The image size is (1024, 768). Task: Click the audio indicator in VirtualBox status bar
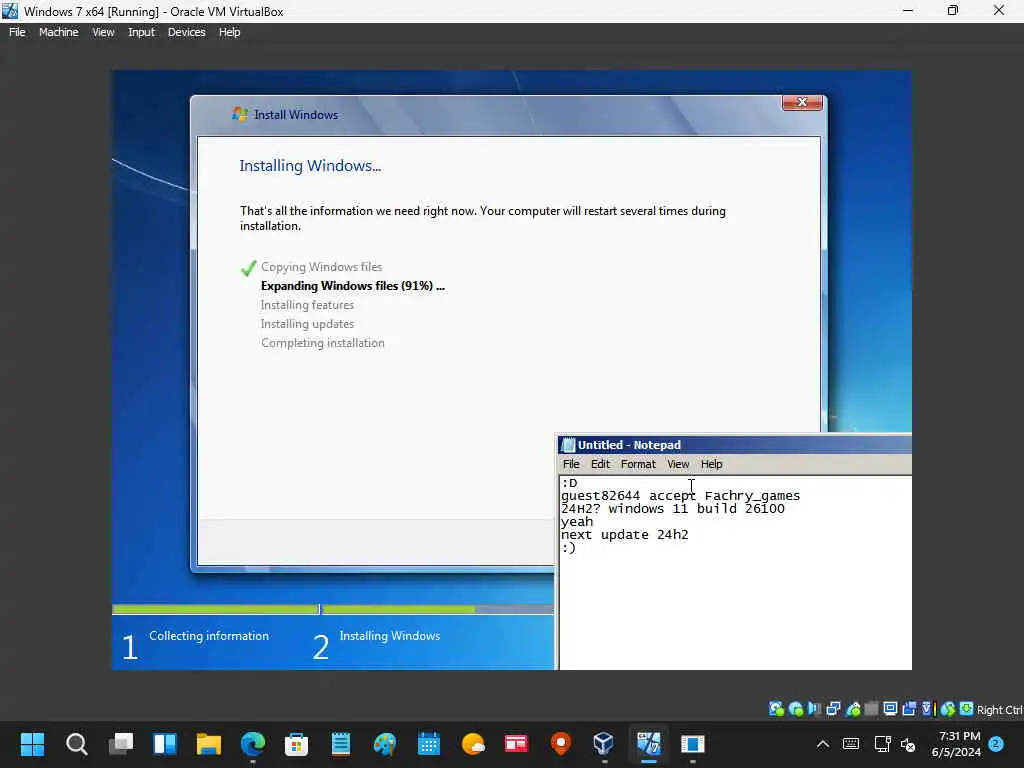point(814,709)
